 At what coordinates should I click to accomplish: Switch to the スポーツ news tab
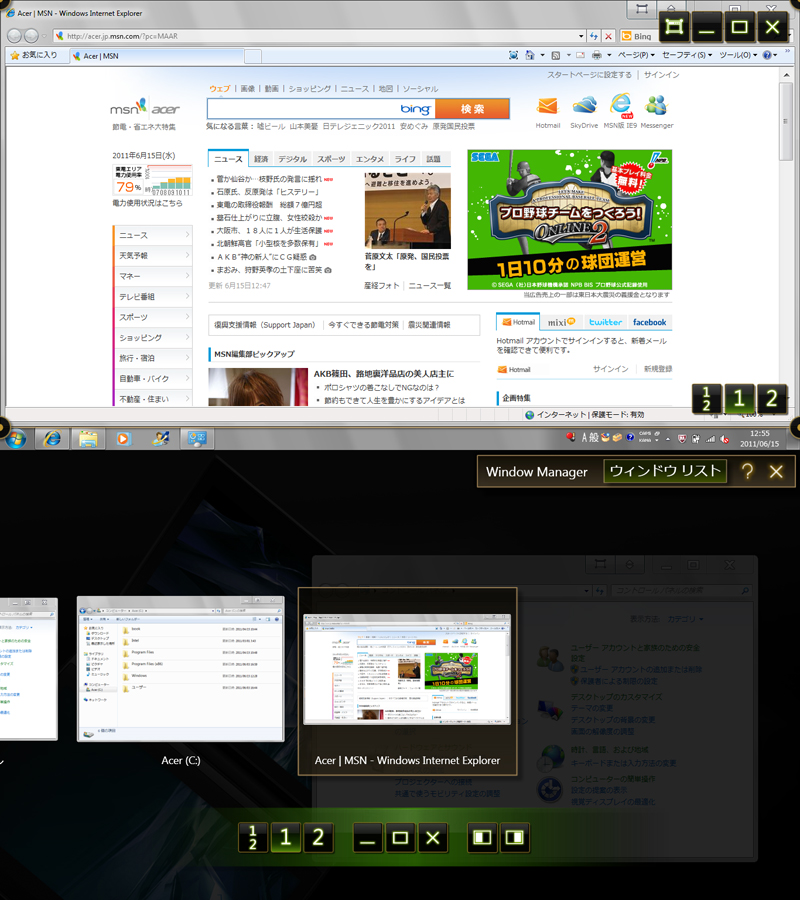(x=331, y=159)
